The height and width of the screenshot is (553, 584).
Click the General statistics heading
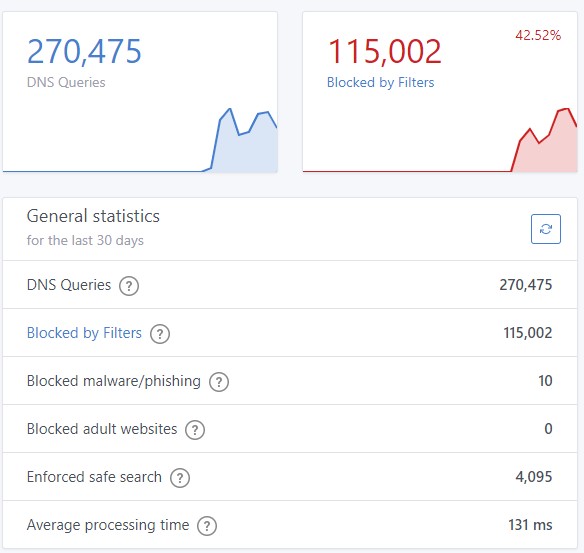coord(93,216)
